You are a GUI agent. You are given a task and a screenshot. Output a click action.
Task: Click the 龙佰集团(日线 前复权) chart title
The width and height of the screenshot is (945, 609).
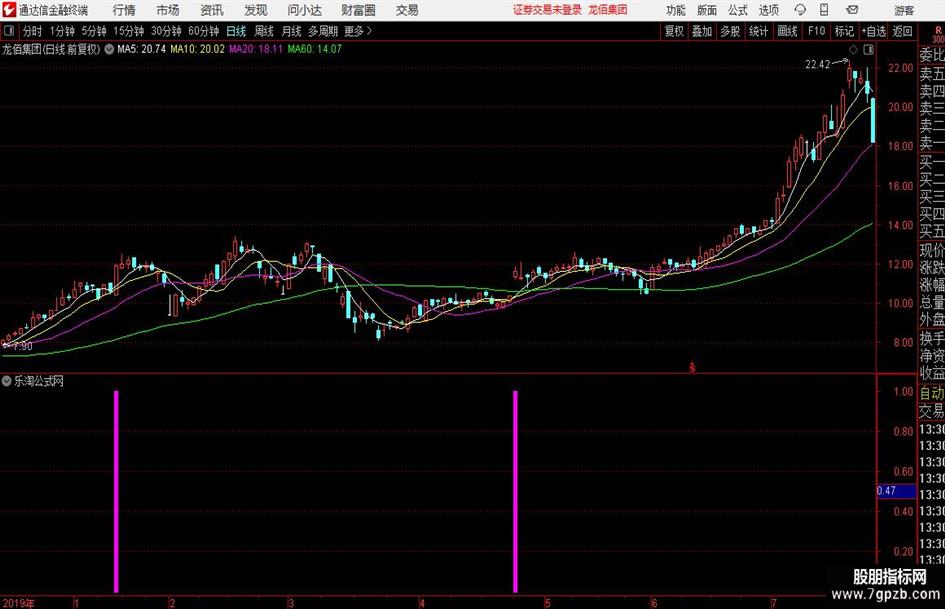click(51, 49)
